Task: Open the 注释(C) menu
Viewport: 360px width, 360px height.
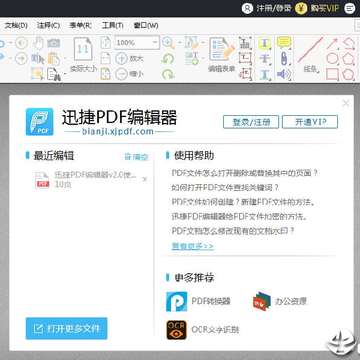Action: 49,25
